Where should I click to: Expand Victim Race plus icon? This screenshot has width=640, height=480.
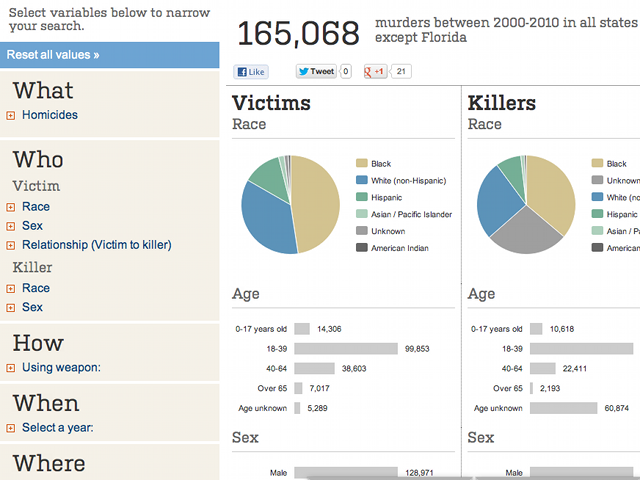pyautogui.click(x=11, y=208)
